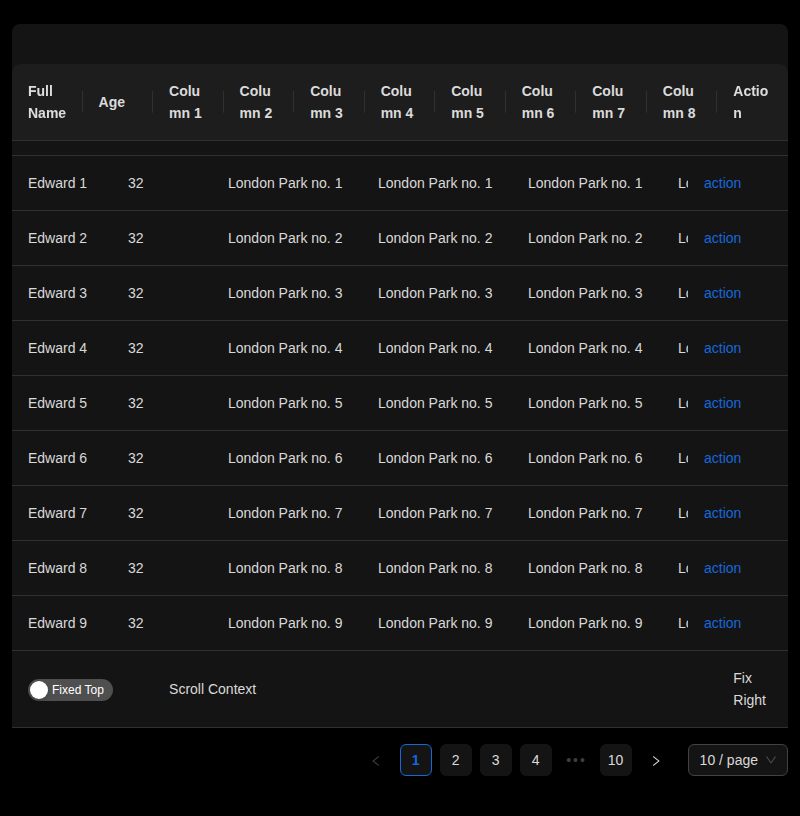Viewport: 800px width, 816px height.
Task: Jump ahead via pagination ellipsis
Action: click(x=576, y=760)
